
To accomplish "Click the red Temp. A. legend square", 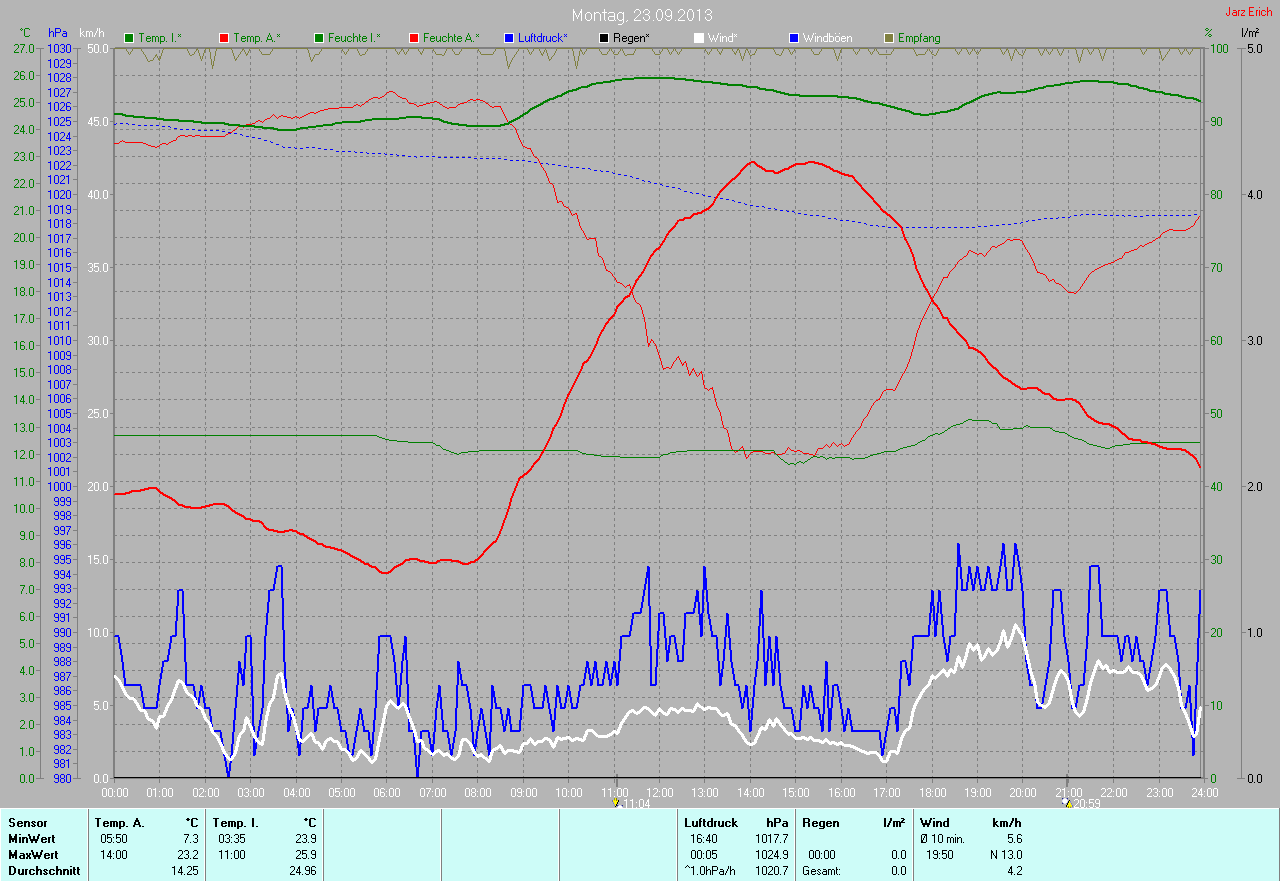I will click(224, 38).
